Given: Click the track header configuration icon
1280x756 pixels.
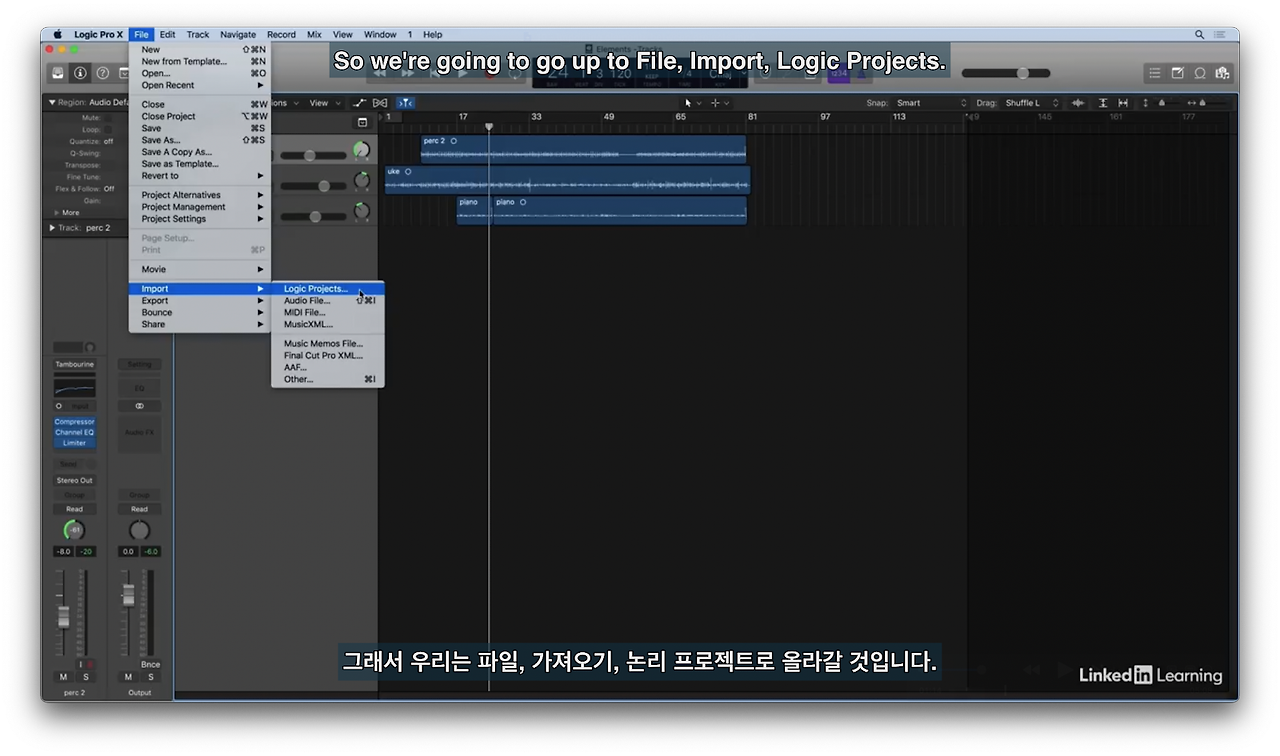Looking at the screenshot, I should coord(362,123).
